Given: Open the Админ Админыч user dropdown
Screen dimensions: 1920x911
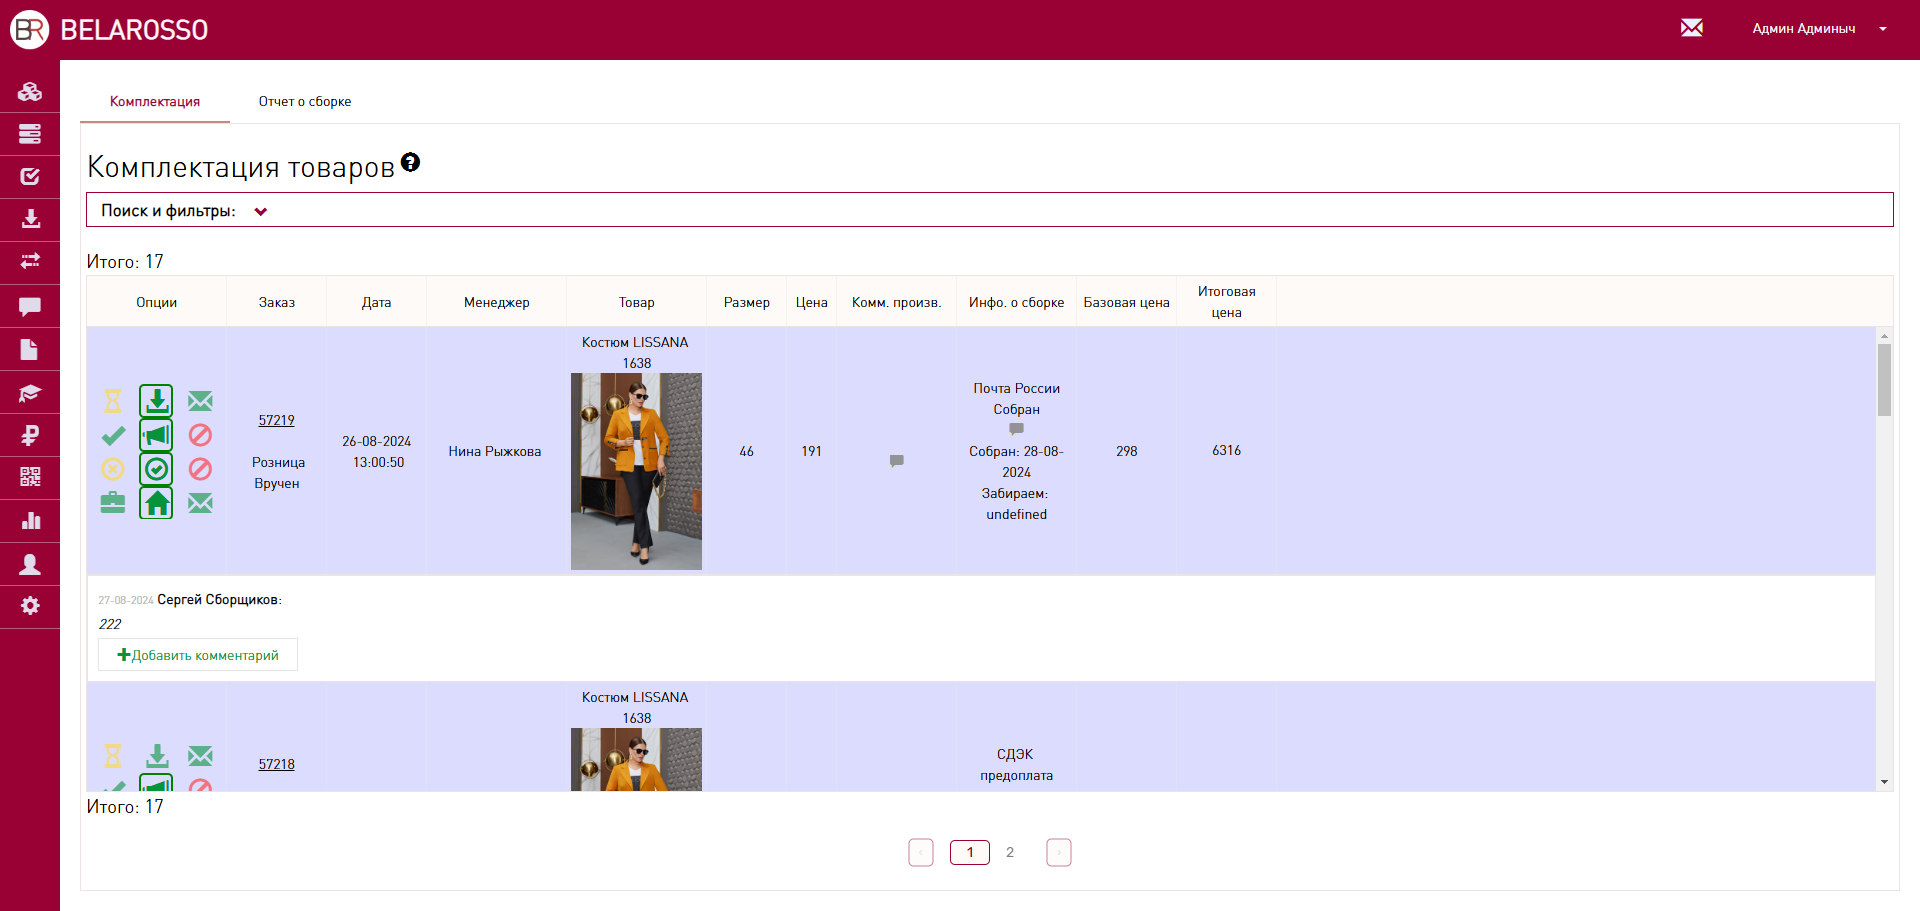Looking at the screenshot, I should [1819, 29].
